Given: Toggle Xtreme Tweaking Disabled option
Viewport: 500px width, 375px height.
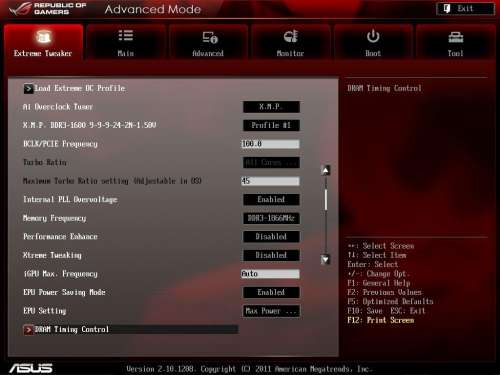Looking at the screenshot, I should coord(271,255).
